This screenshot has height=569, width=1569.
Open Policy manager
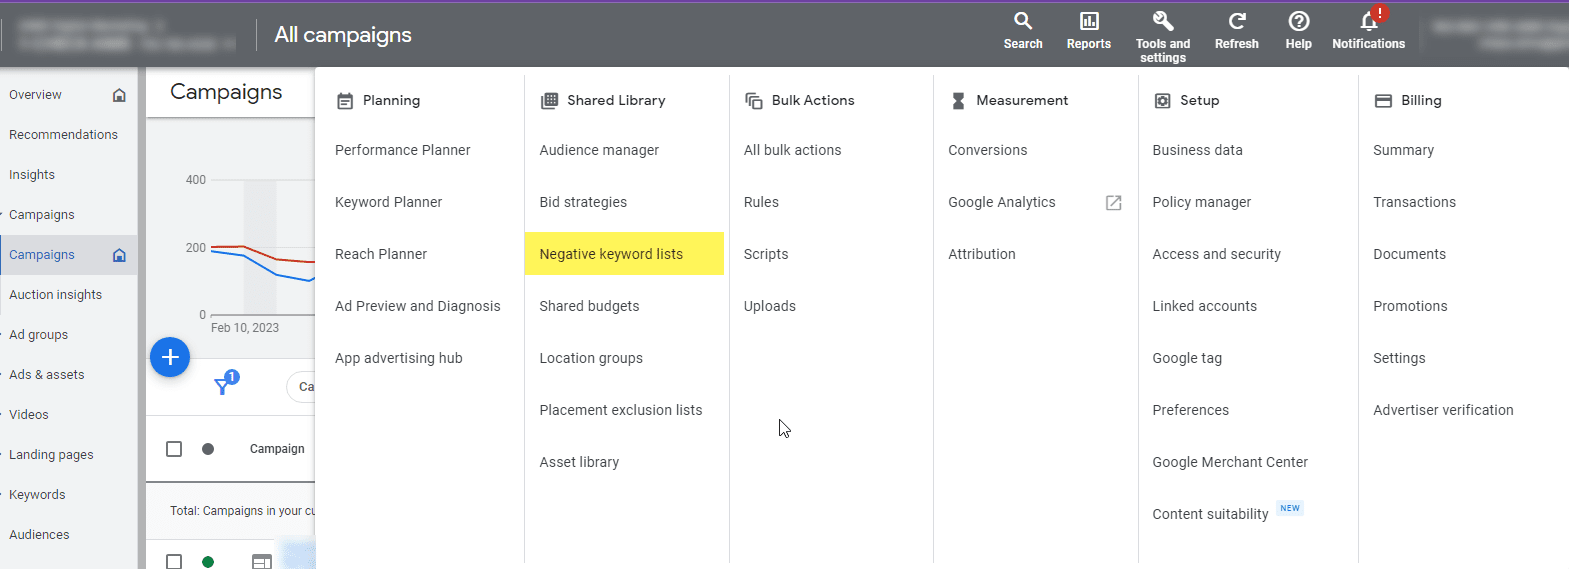click(x=1201, y=202)
